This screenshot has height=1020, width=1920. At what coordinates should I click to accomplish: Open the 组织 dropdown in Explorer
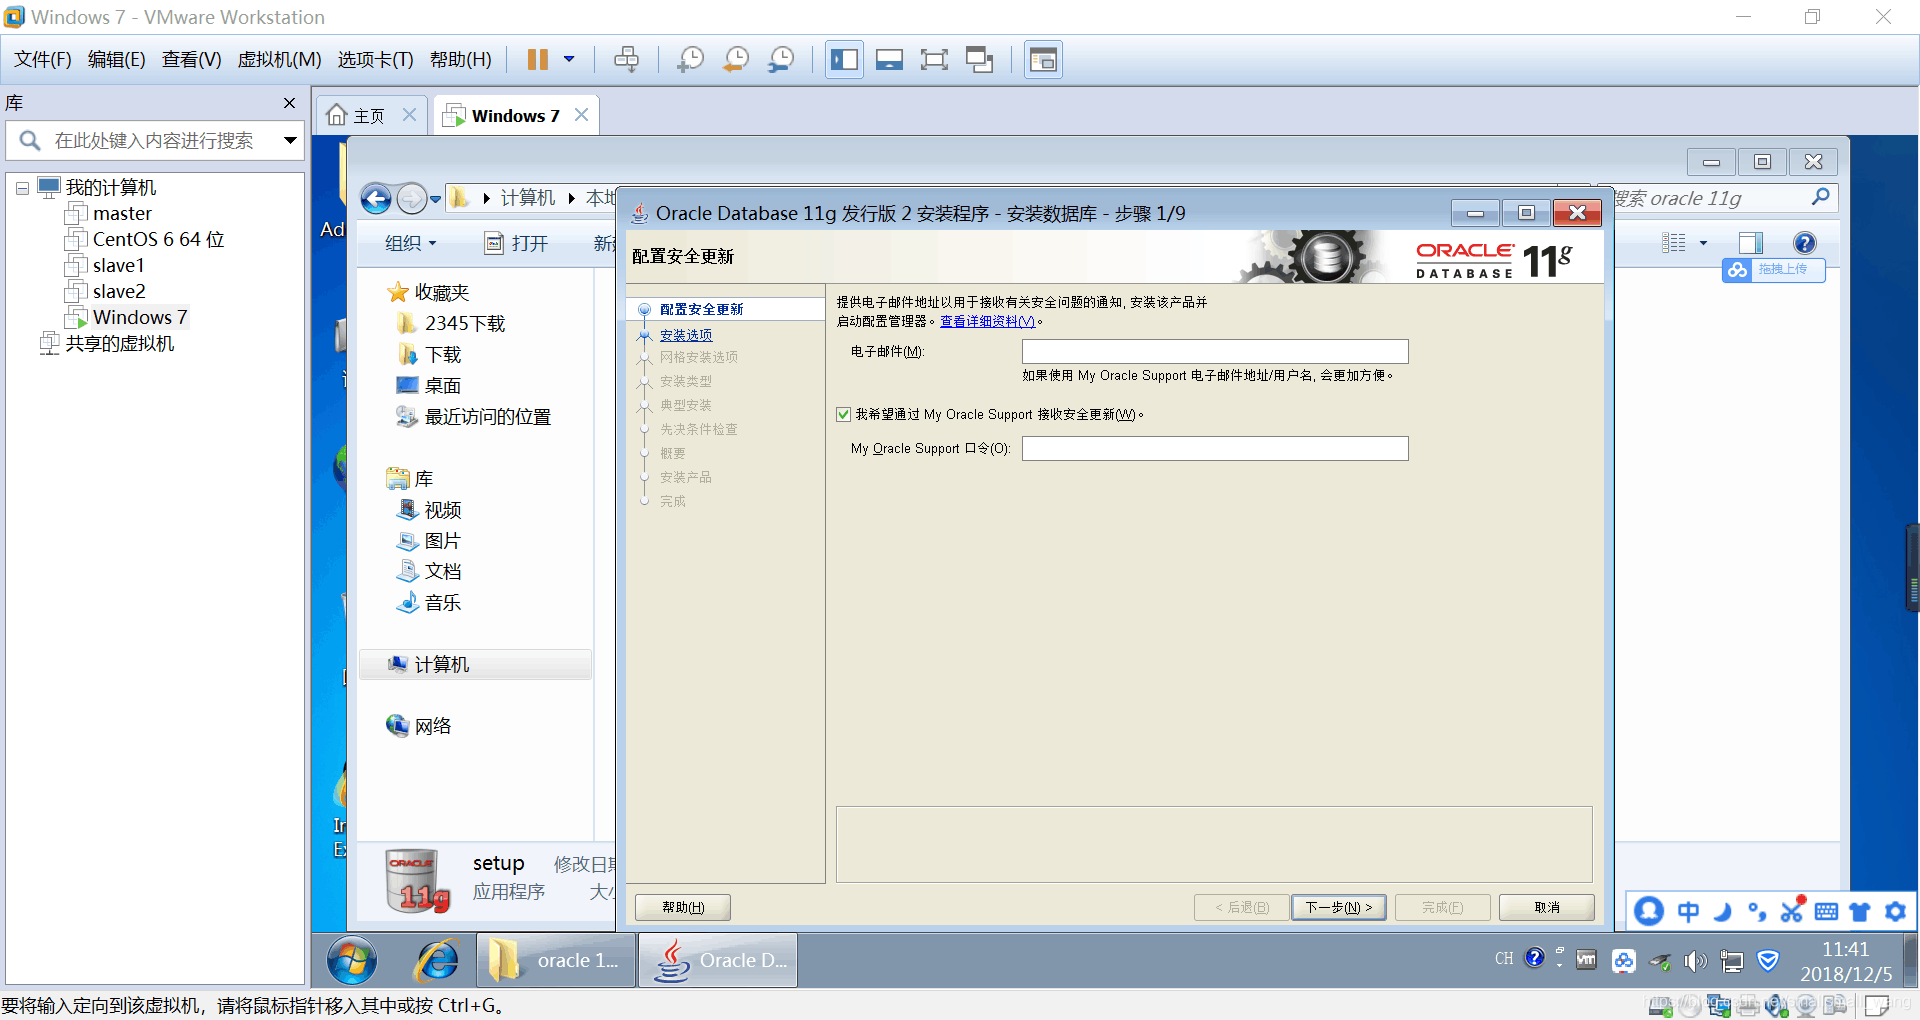410,243
